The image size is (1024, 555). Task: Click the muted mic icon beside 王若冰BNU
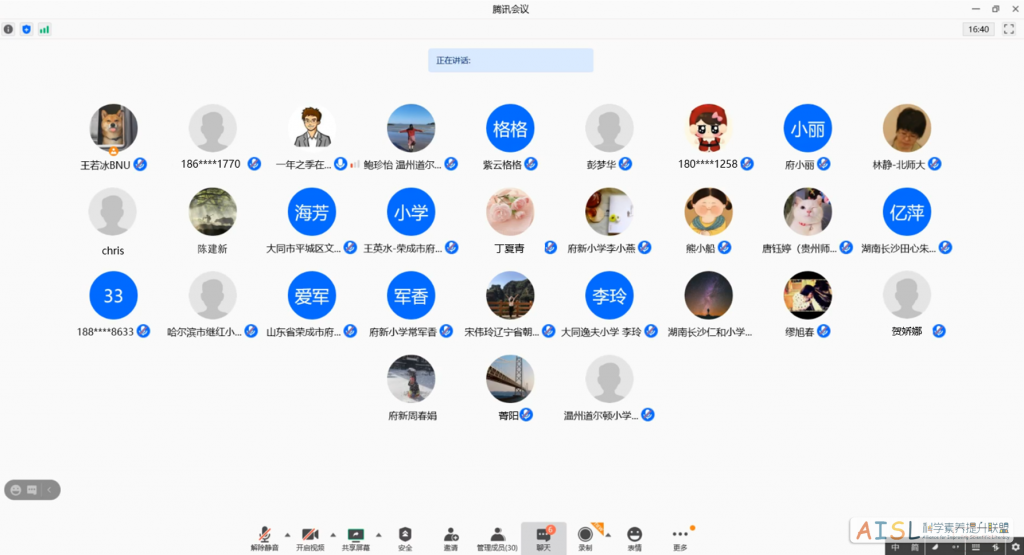[140, 165]
